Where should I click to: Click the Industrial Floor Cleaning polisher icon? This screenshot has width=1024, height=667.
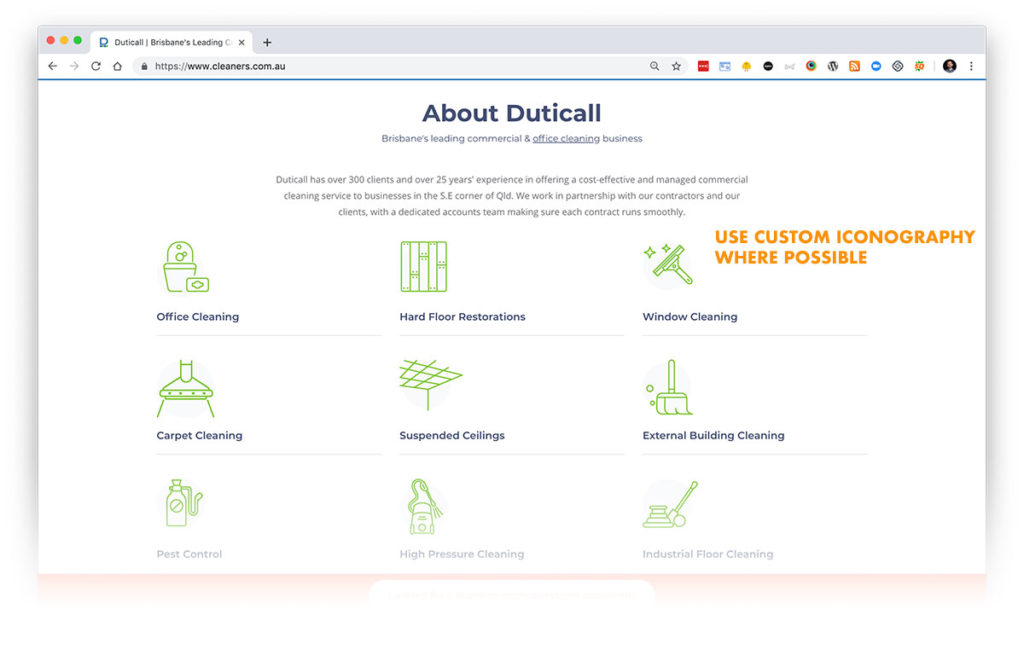click(x=670, y=504)
